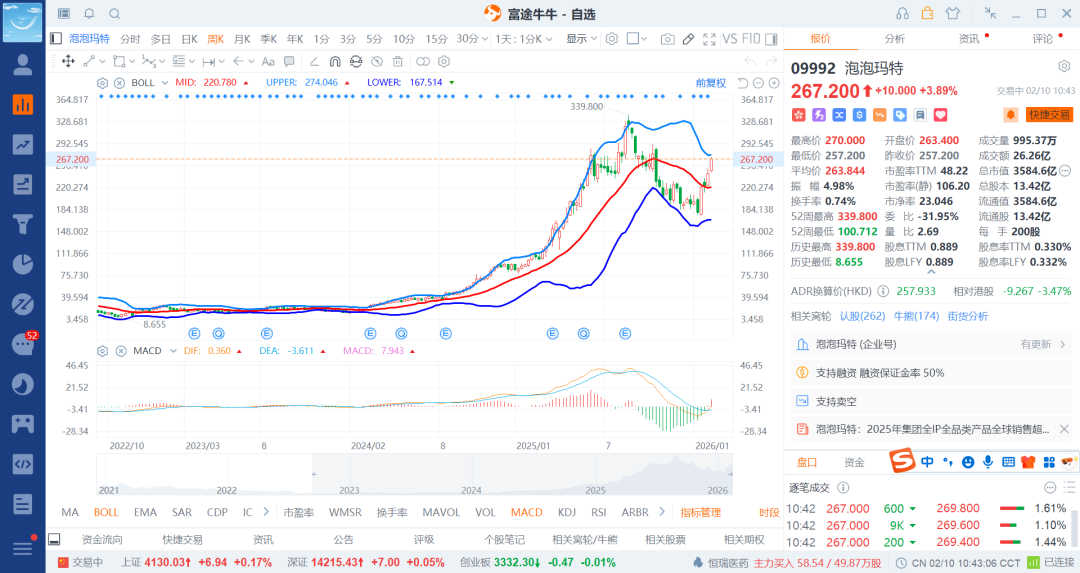The image size is (1080, 573).
Task: Select the comment bubble annotation tool
Action: pyautogui.click(x=289, y=61)
